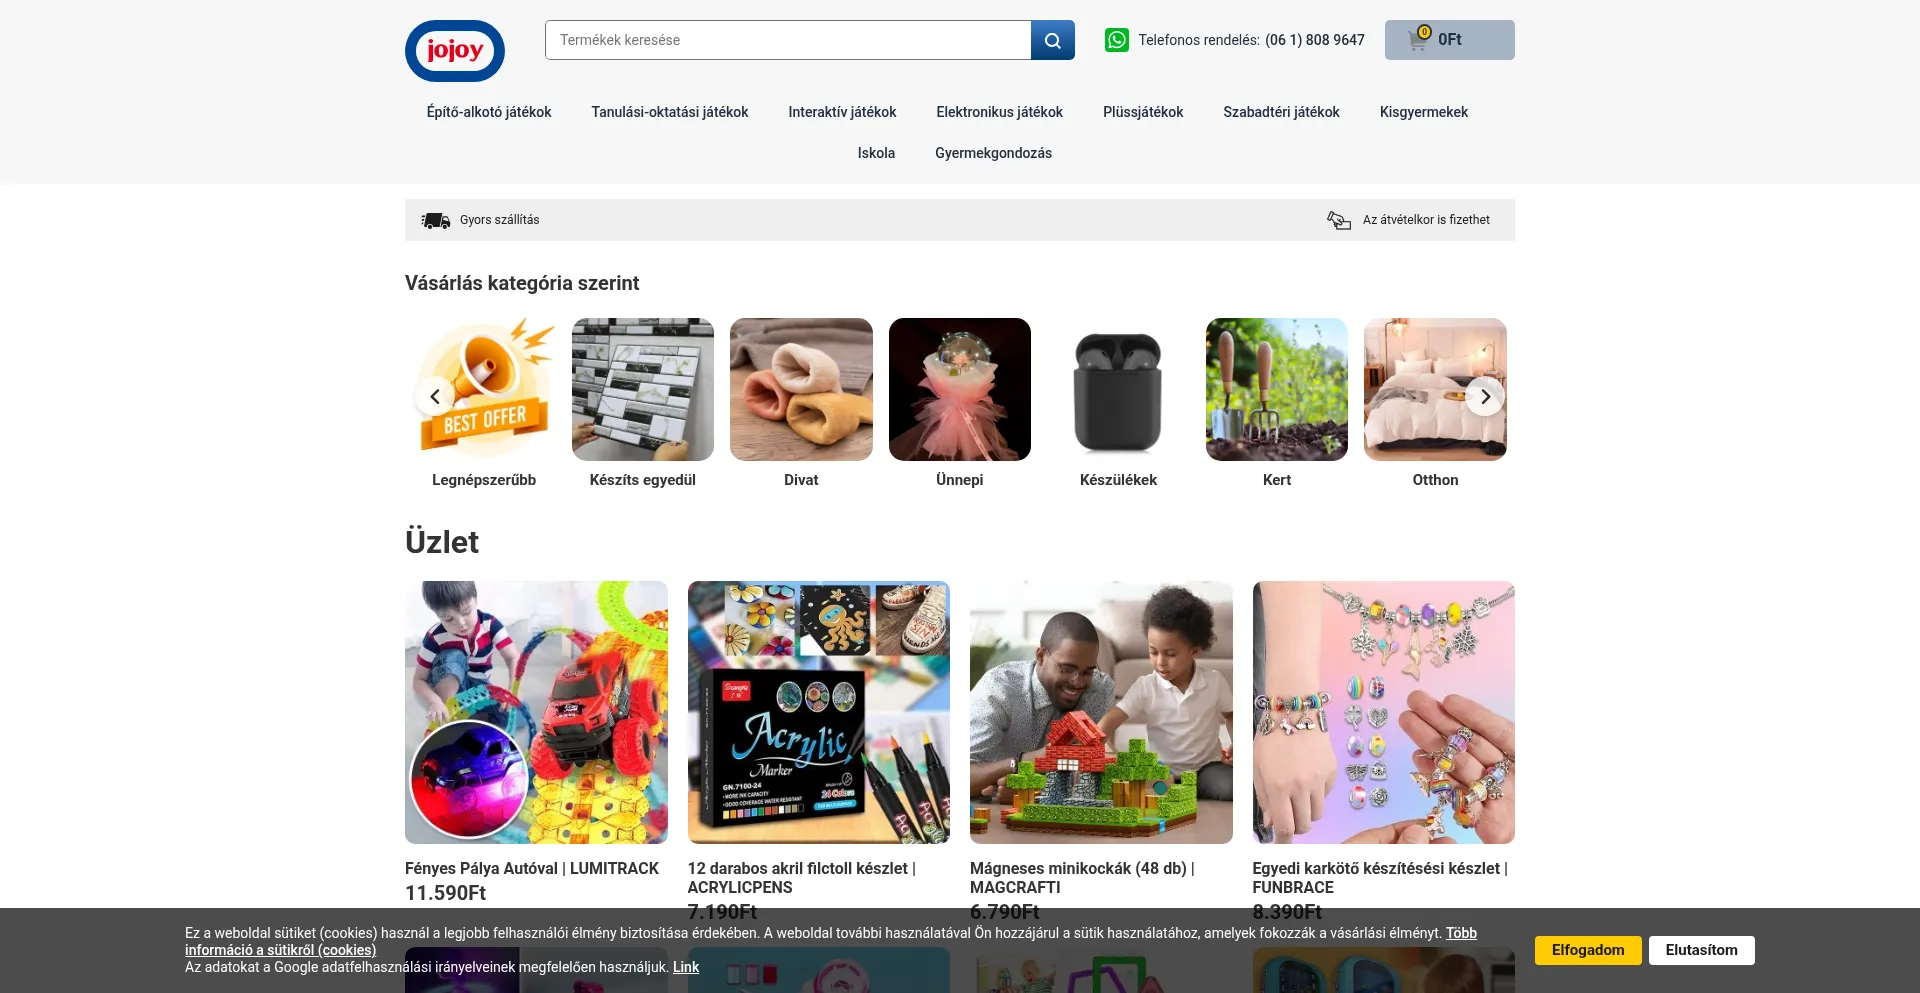Screen dimensions: 1920x993
Task: Click the WhatsApp phone order icon
Action: click(1117, 40)
